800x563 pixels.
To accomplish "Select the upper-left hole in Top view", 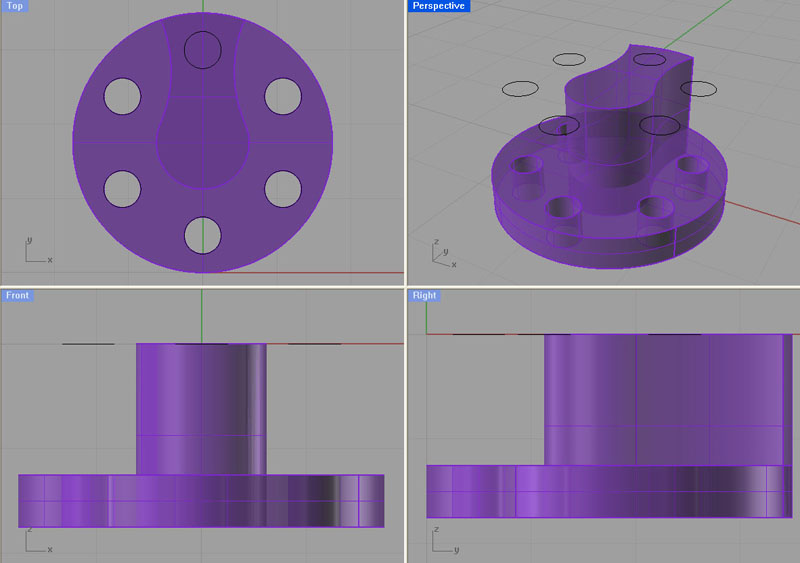I will [x=122, y=95].
